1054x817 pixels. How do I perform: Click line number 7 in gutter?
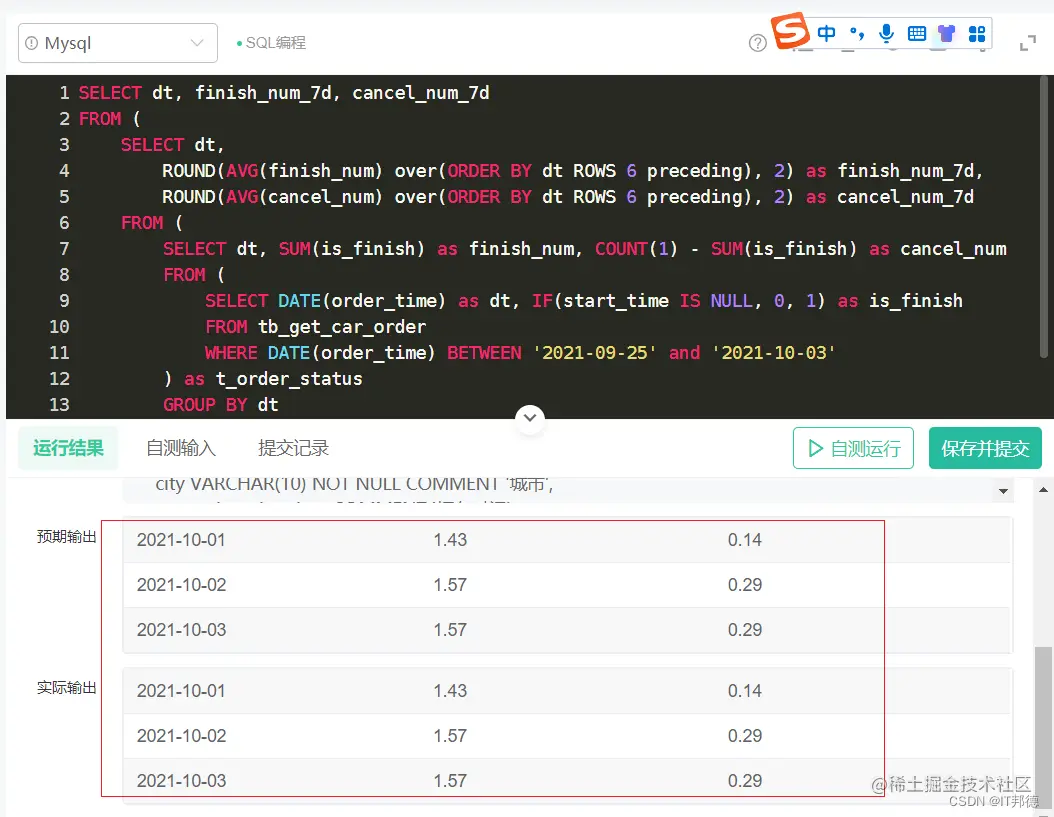pos(64,249)
